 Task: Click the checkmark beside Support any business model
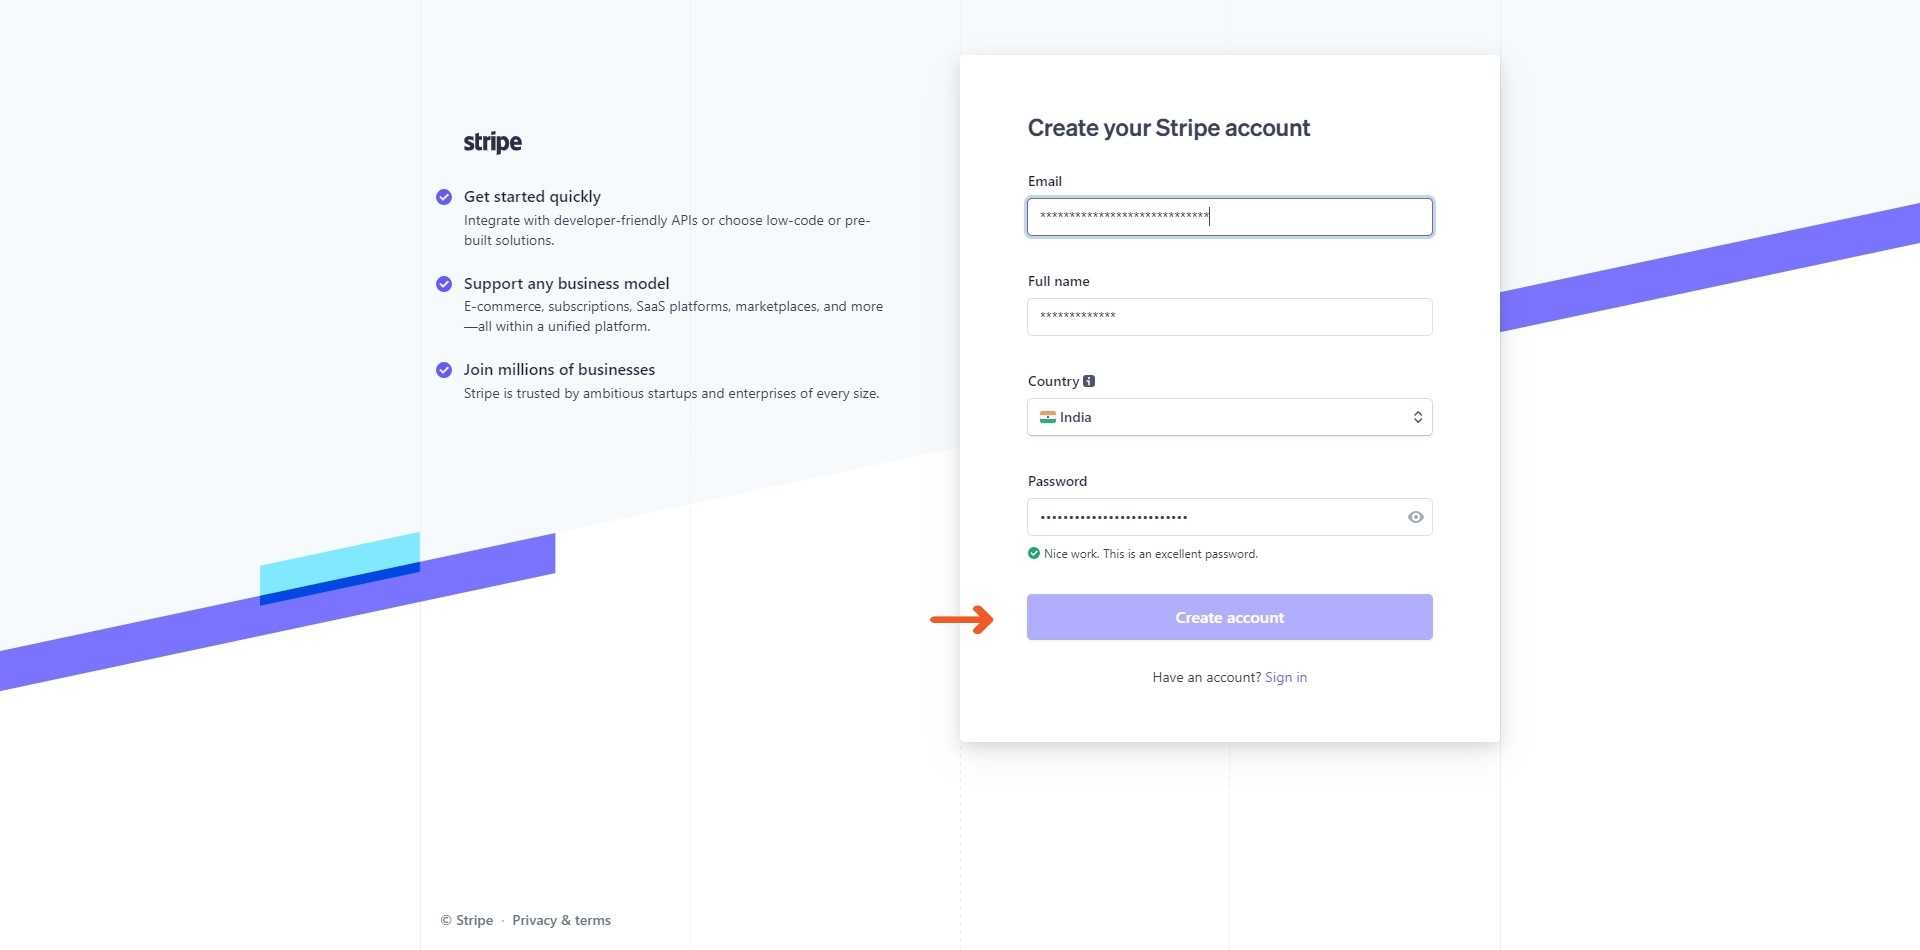tap(444, 283)
